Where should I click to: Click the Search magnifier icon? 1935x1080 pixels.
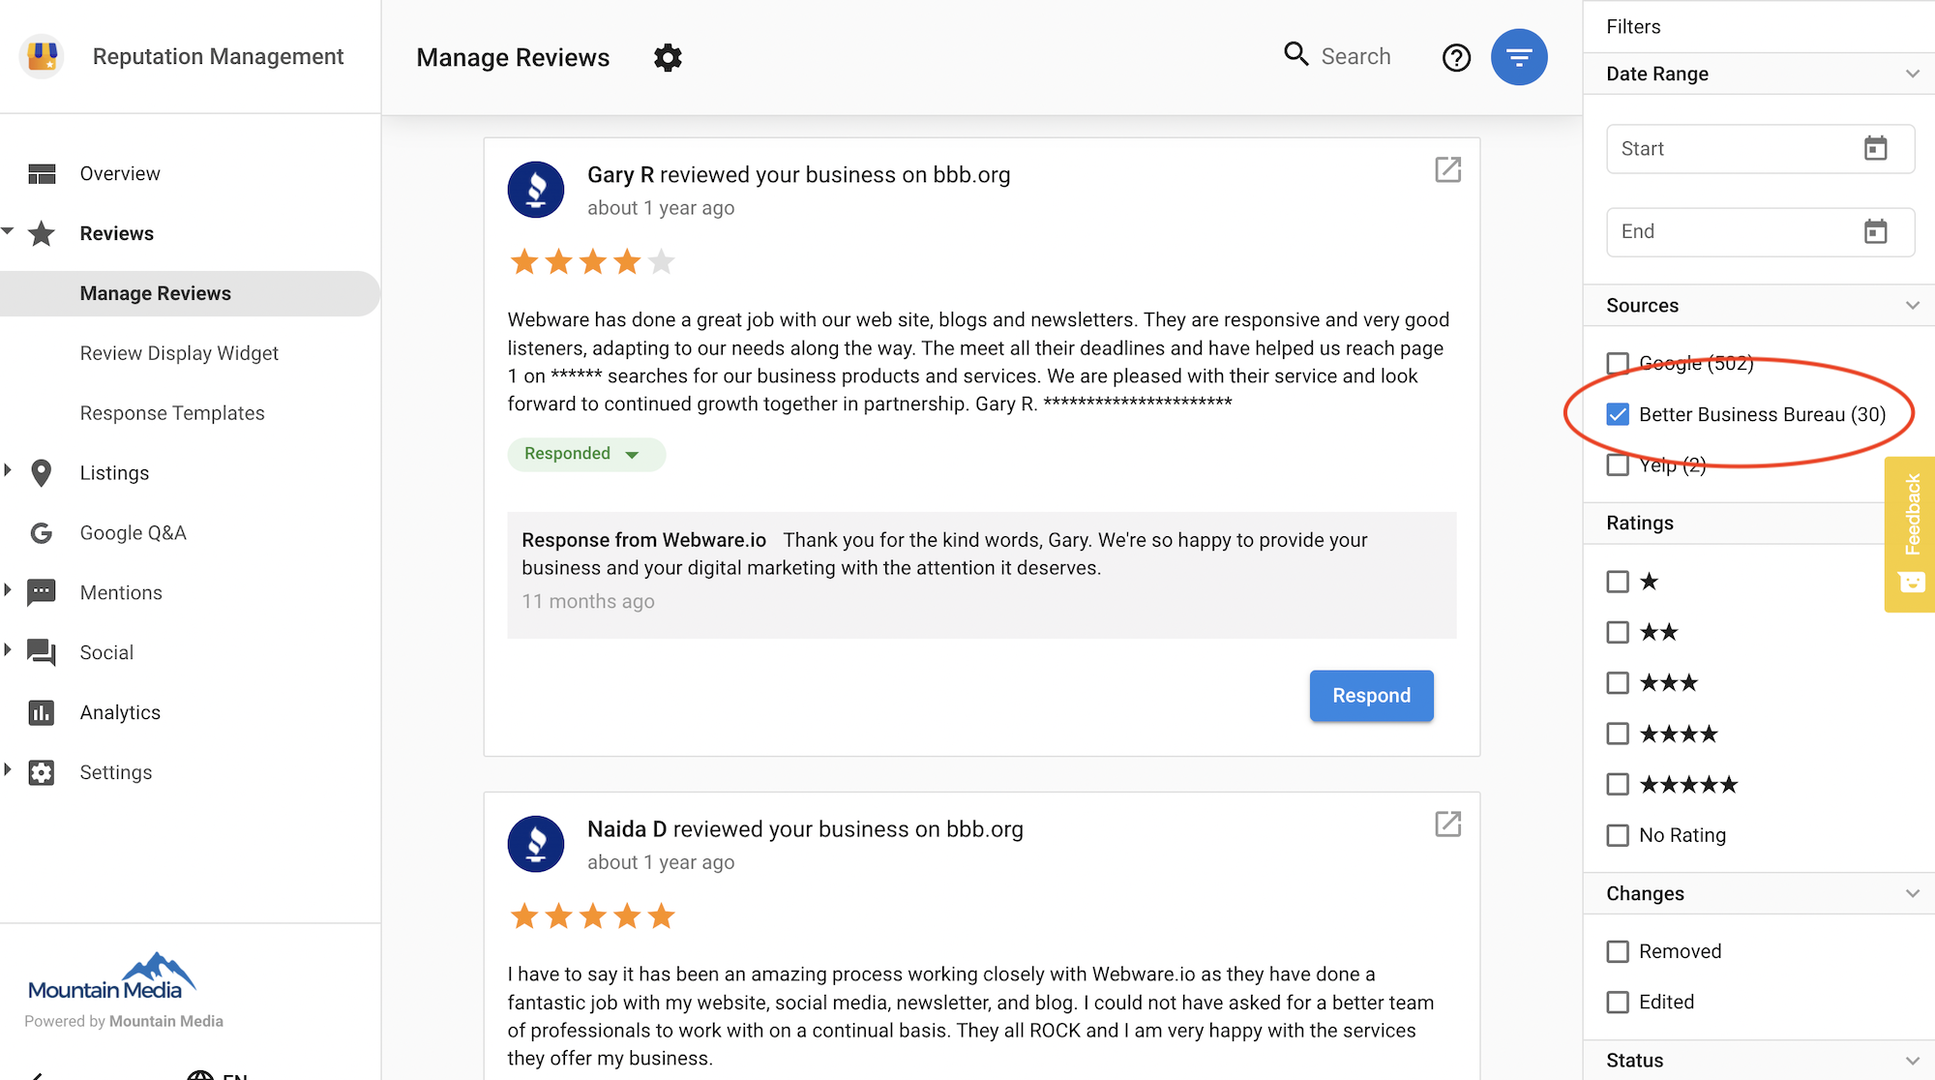(1296, 55)
